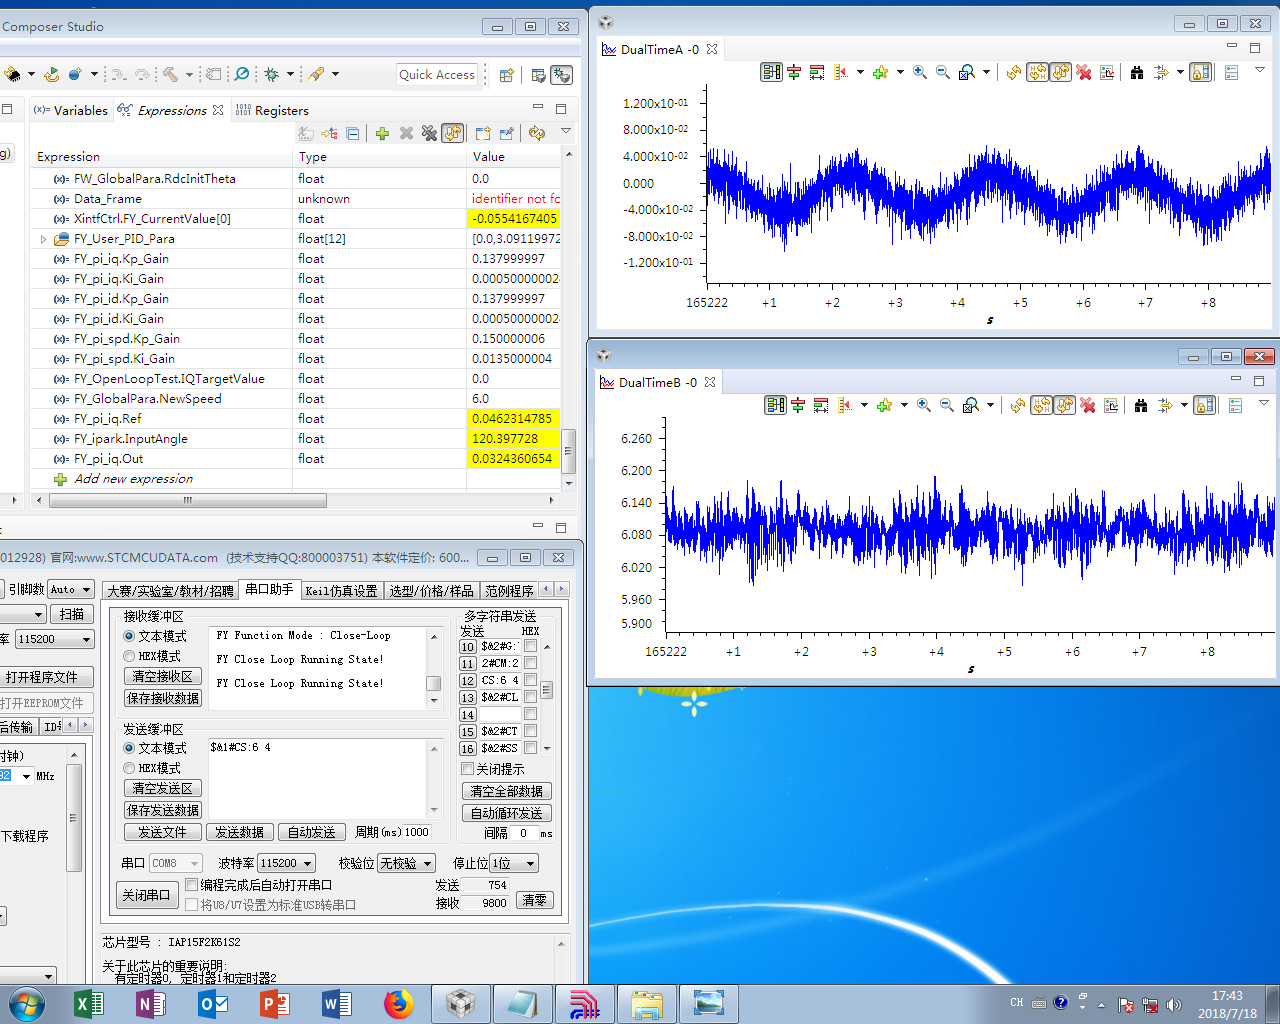Image resolution: width=1280 pixels, height=1024 pixels.
Task: Open the 波特率 115200 dropdown
Action: tap(287, 863)
